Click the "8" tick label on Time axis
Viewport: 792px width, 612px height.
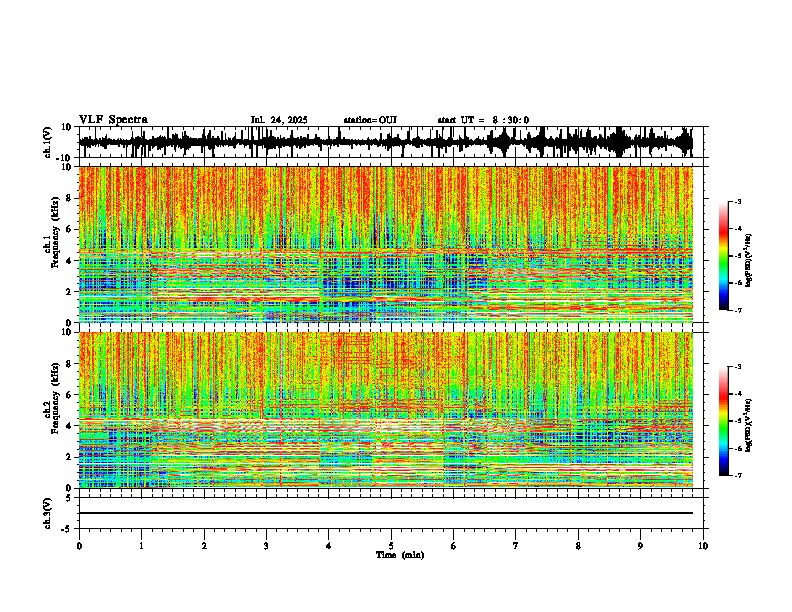pyautogui.click(x=578, y=546)
